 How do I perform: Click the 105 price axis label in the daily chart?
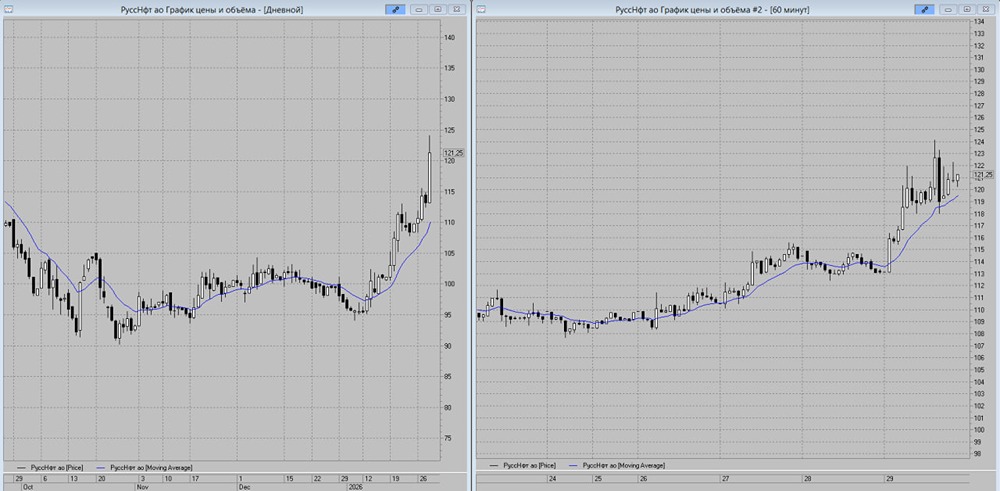tap(450, 254)
